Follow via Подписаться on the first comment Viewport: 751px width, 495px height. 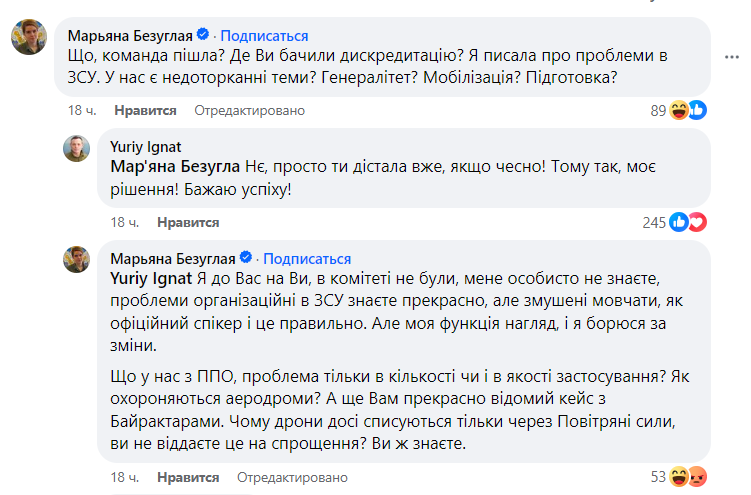tap(275, 33)
